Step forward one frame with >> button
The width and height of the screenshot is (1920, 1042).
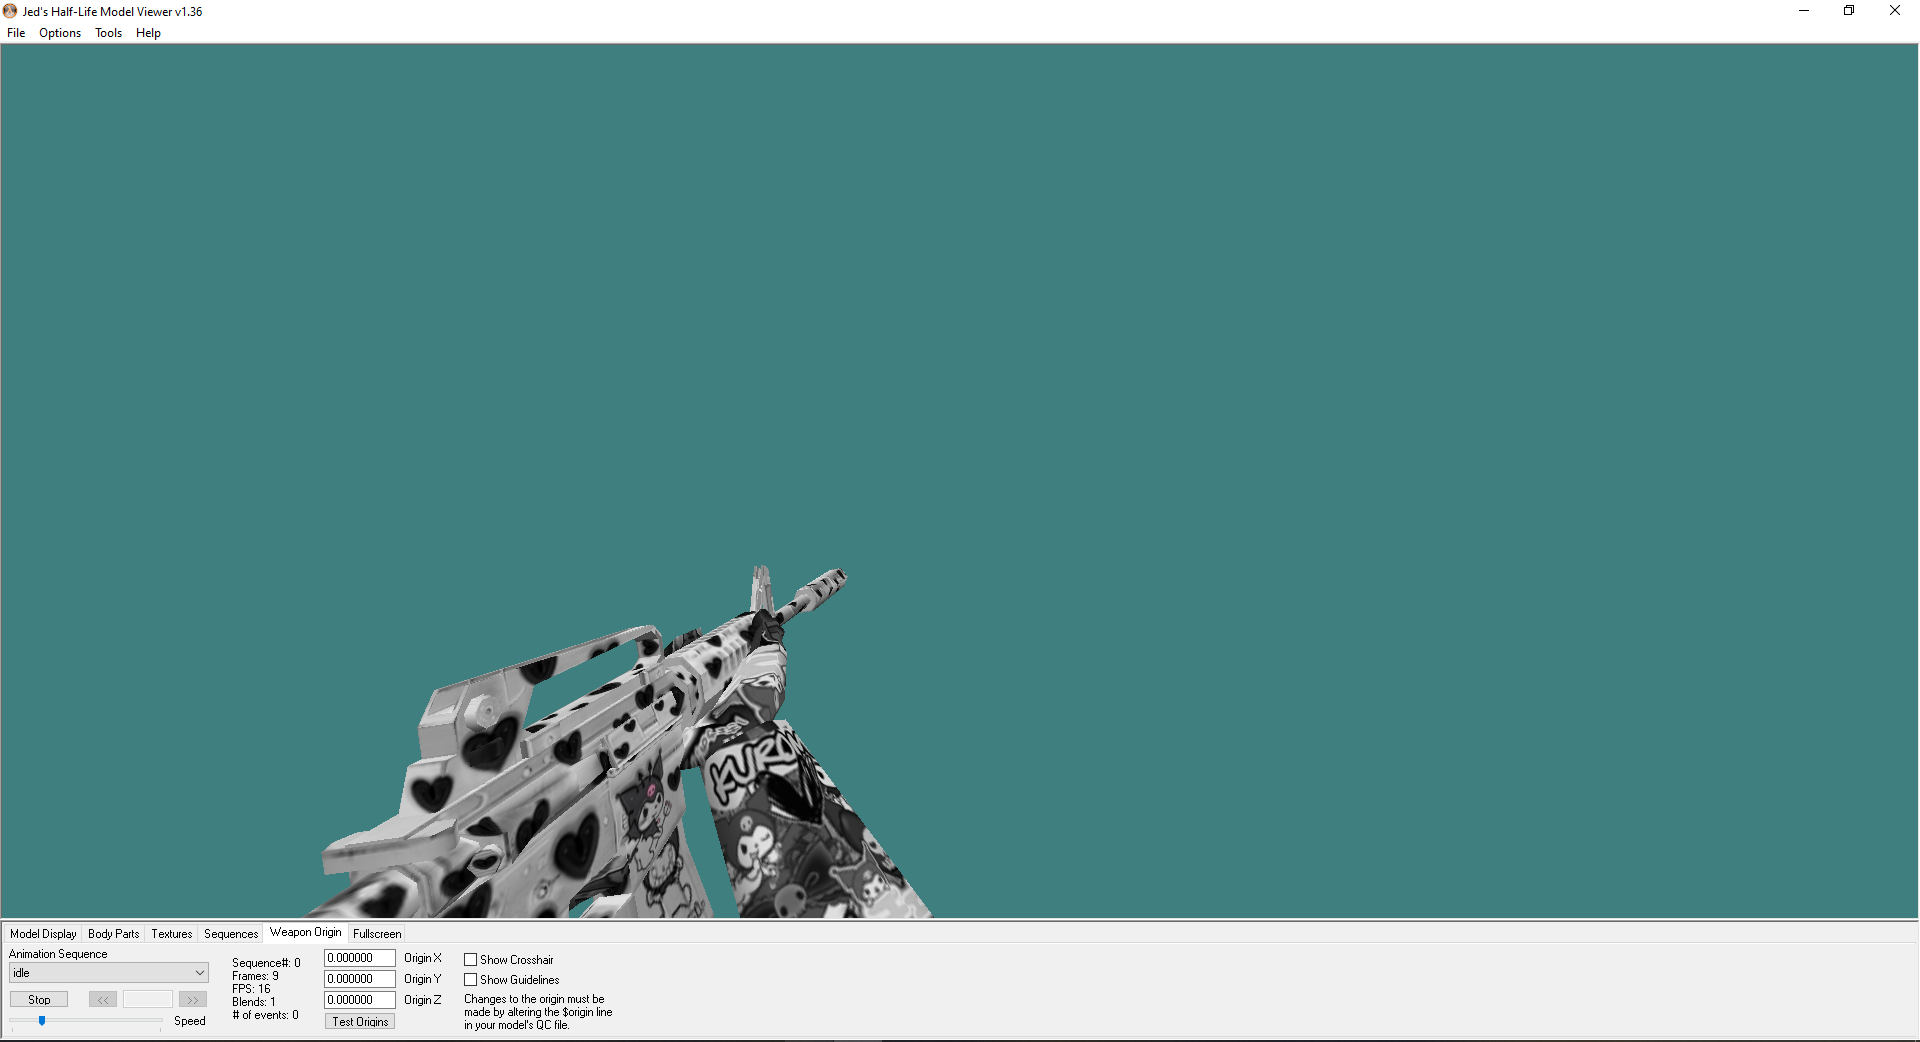tap(192, 999)
